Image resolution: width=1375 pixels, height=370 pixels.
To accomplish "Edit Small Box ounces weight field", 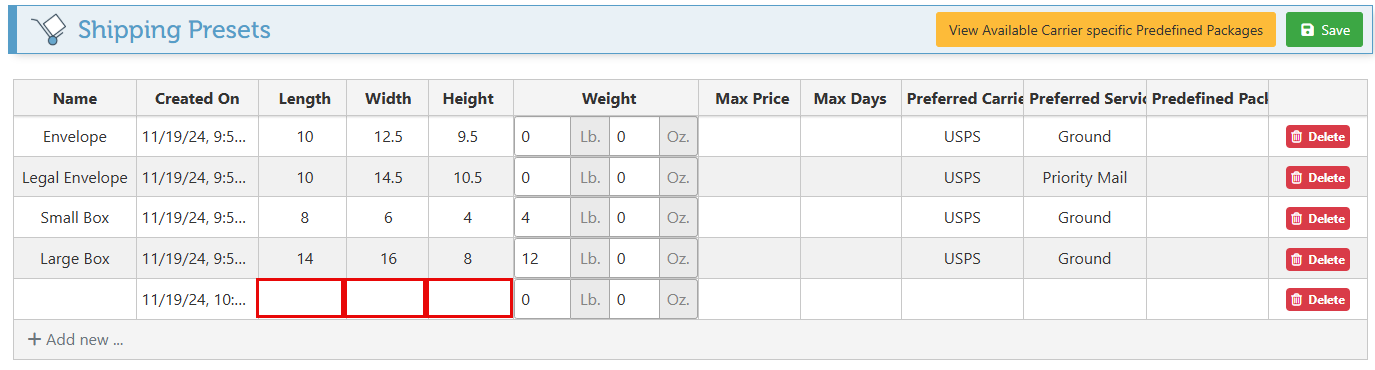I will pos(634,218).
